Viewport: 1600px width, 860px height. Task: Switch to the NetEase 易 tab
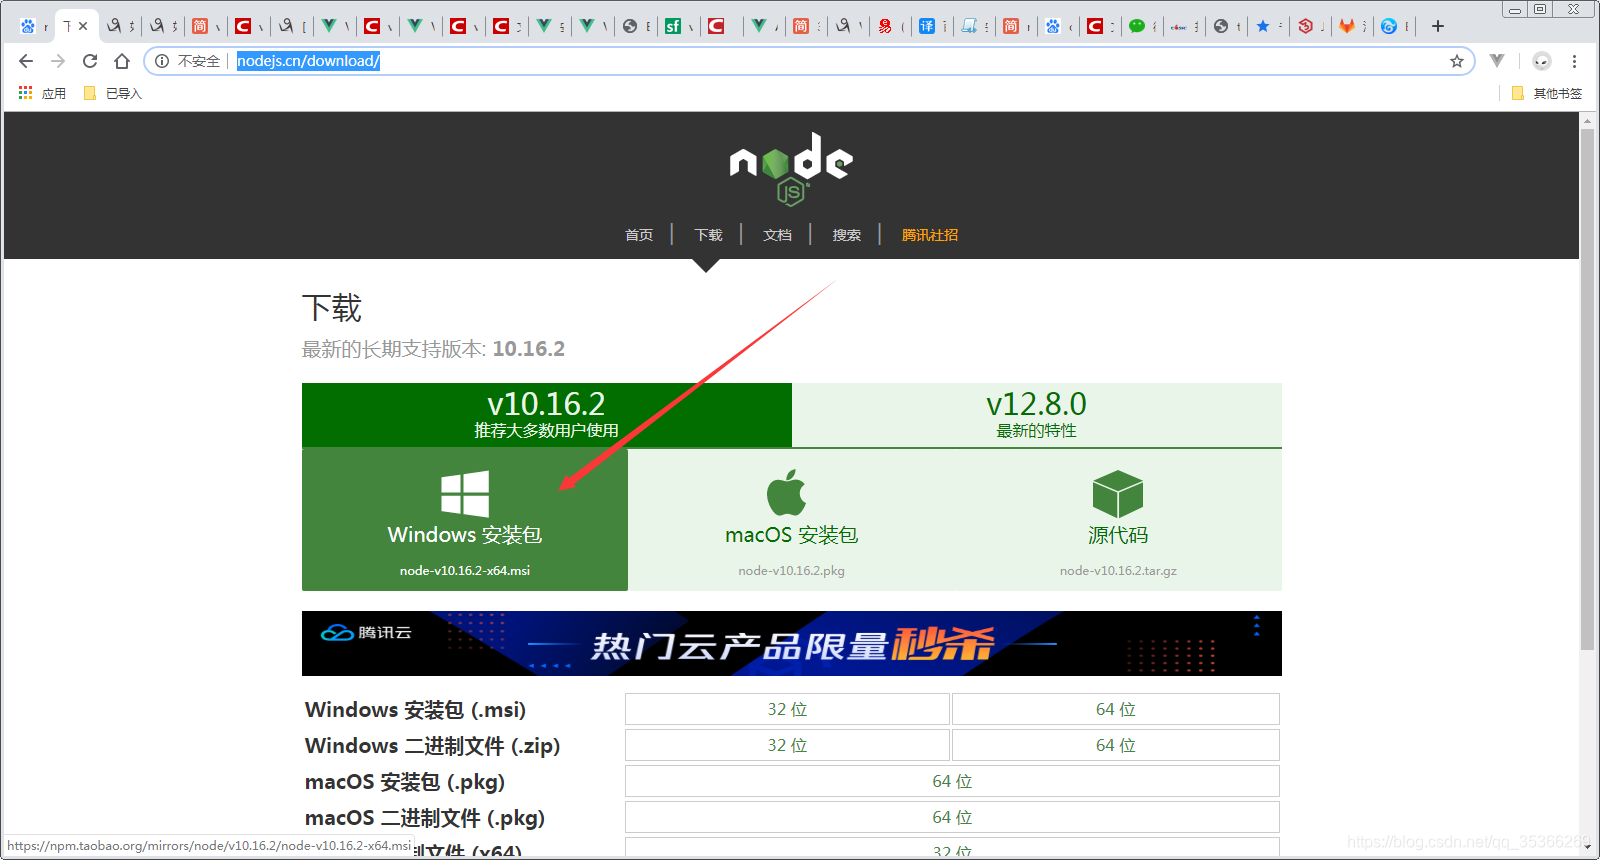tap(885, 26)
